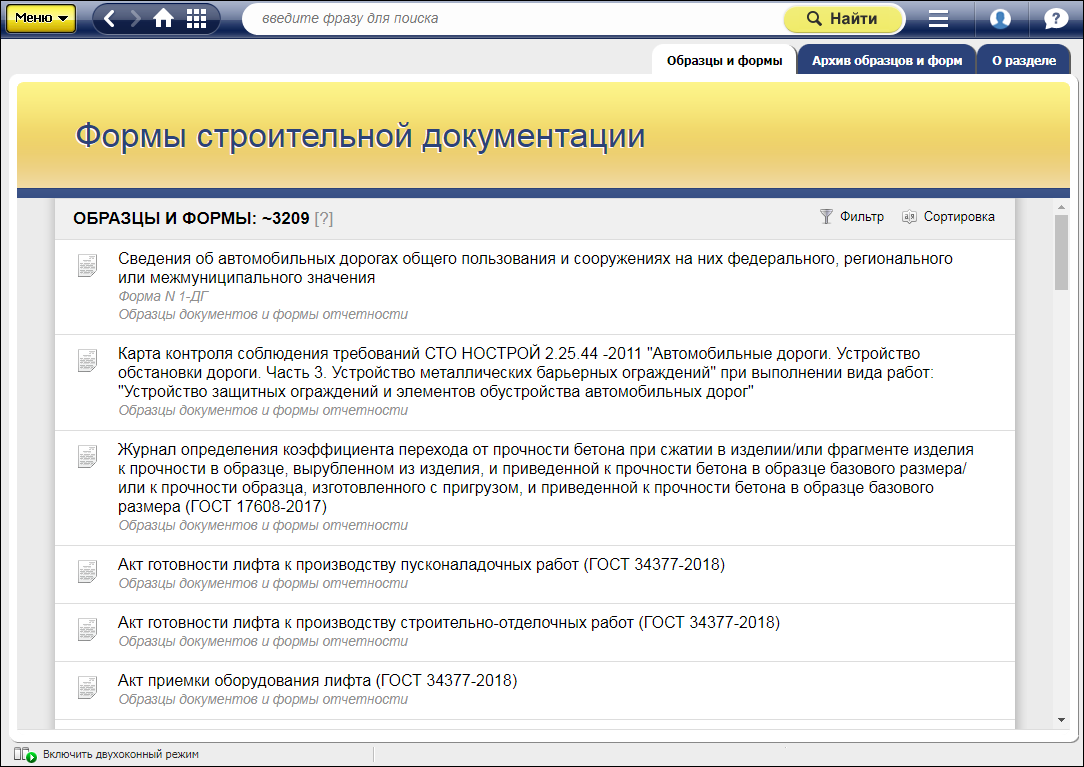Click the back navigation arrow
Image resolution: width=1084 pixels, height=767 pixels.
(x=110, y=19)
